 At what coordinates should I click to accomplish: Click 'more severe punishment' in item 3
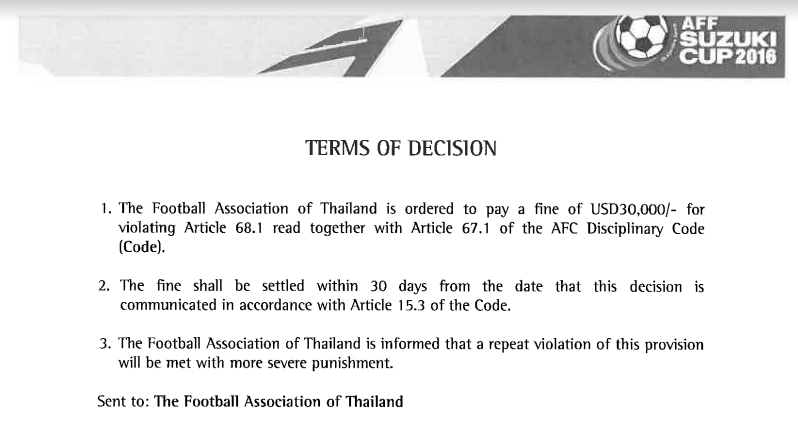tap(311, 363)
